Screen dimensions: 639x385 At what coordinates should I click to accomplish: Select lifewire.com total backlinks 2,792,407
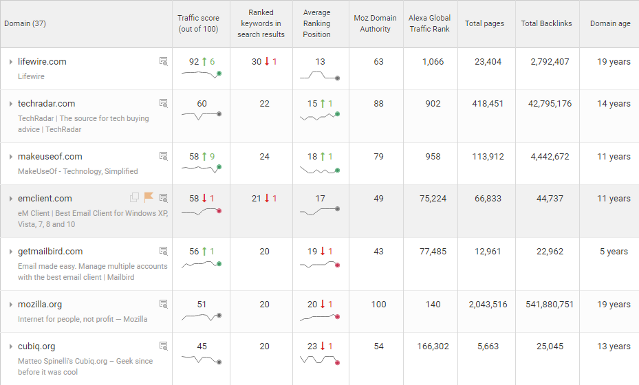(550, 62)
